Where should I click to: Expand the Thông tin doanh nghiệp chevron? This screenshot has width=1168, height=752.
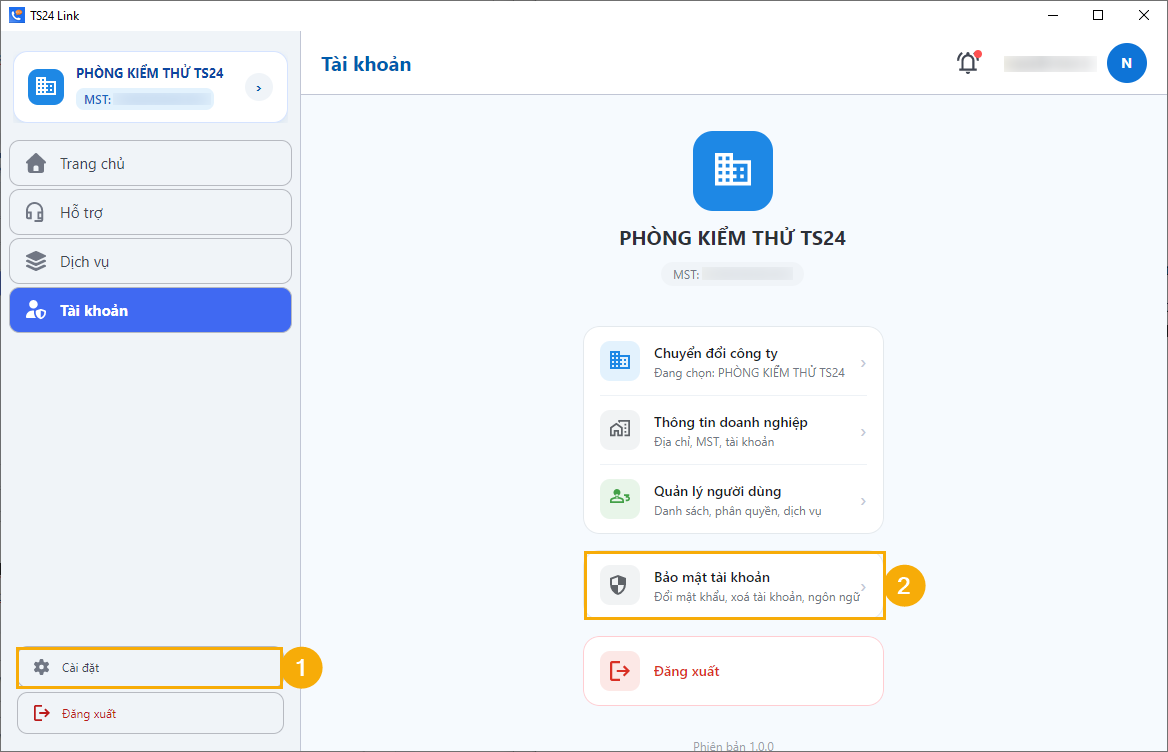click(863, 433)
